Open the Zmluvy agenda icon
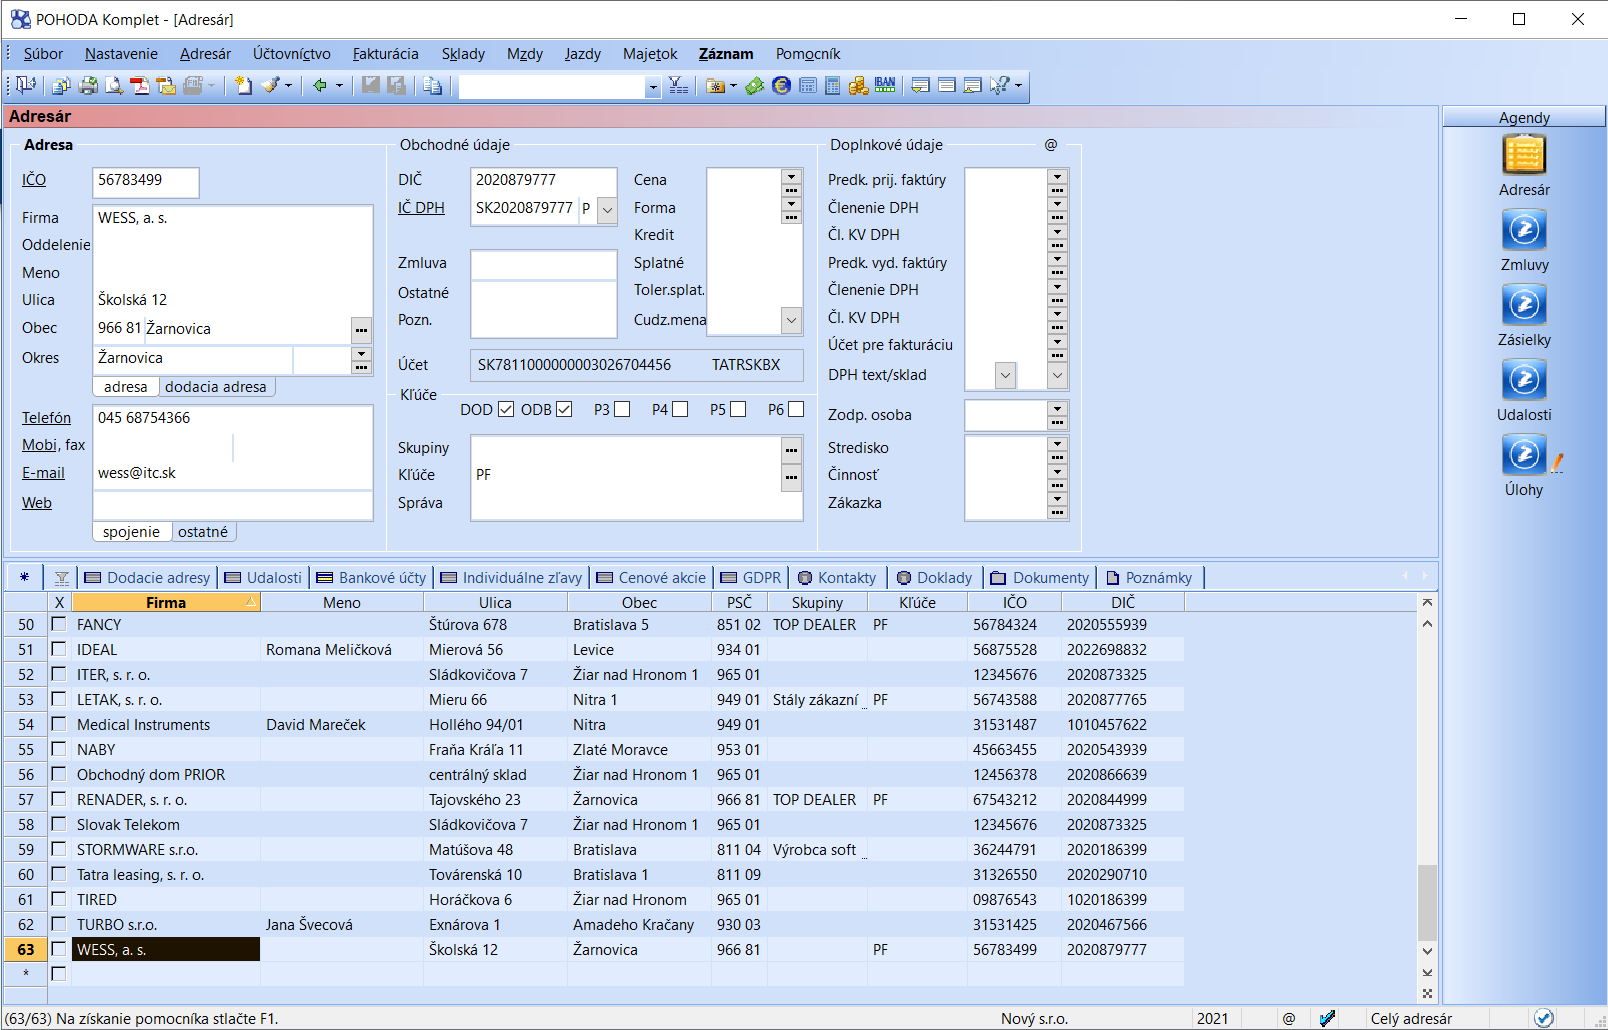 [x=1524, y=230]
